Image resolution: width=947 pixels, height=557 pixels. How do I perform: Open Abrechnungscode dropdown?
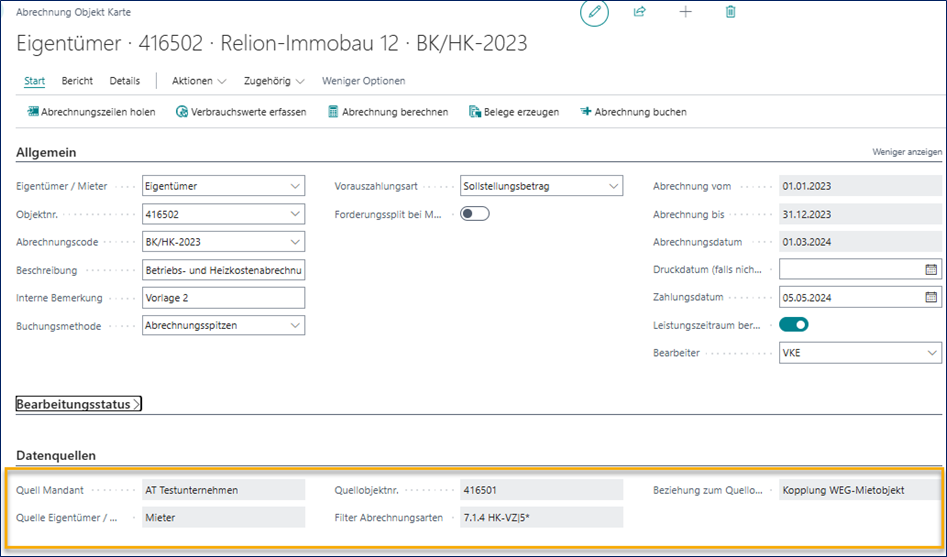point(295,242)
